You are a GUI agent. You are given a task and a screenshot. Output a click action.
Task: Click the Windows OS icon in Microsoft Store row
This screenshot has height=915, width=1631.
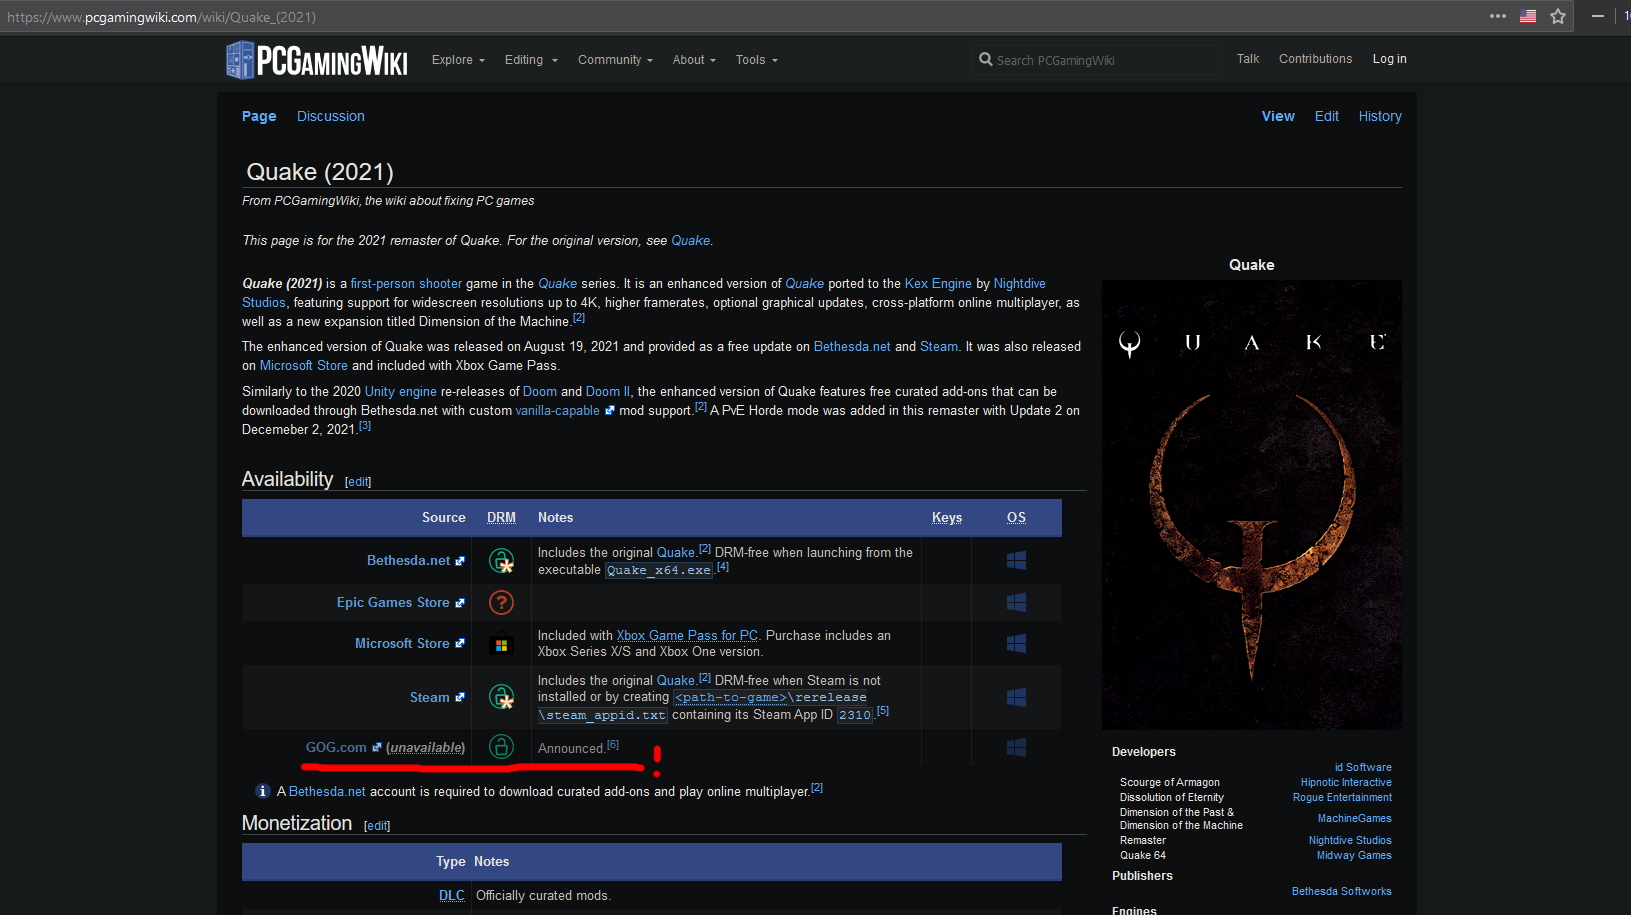(x=1016, y=643)
